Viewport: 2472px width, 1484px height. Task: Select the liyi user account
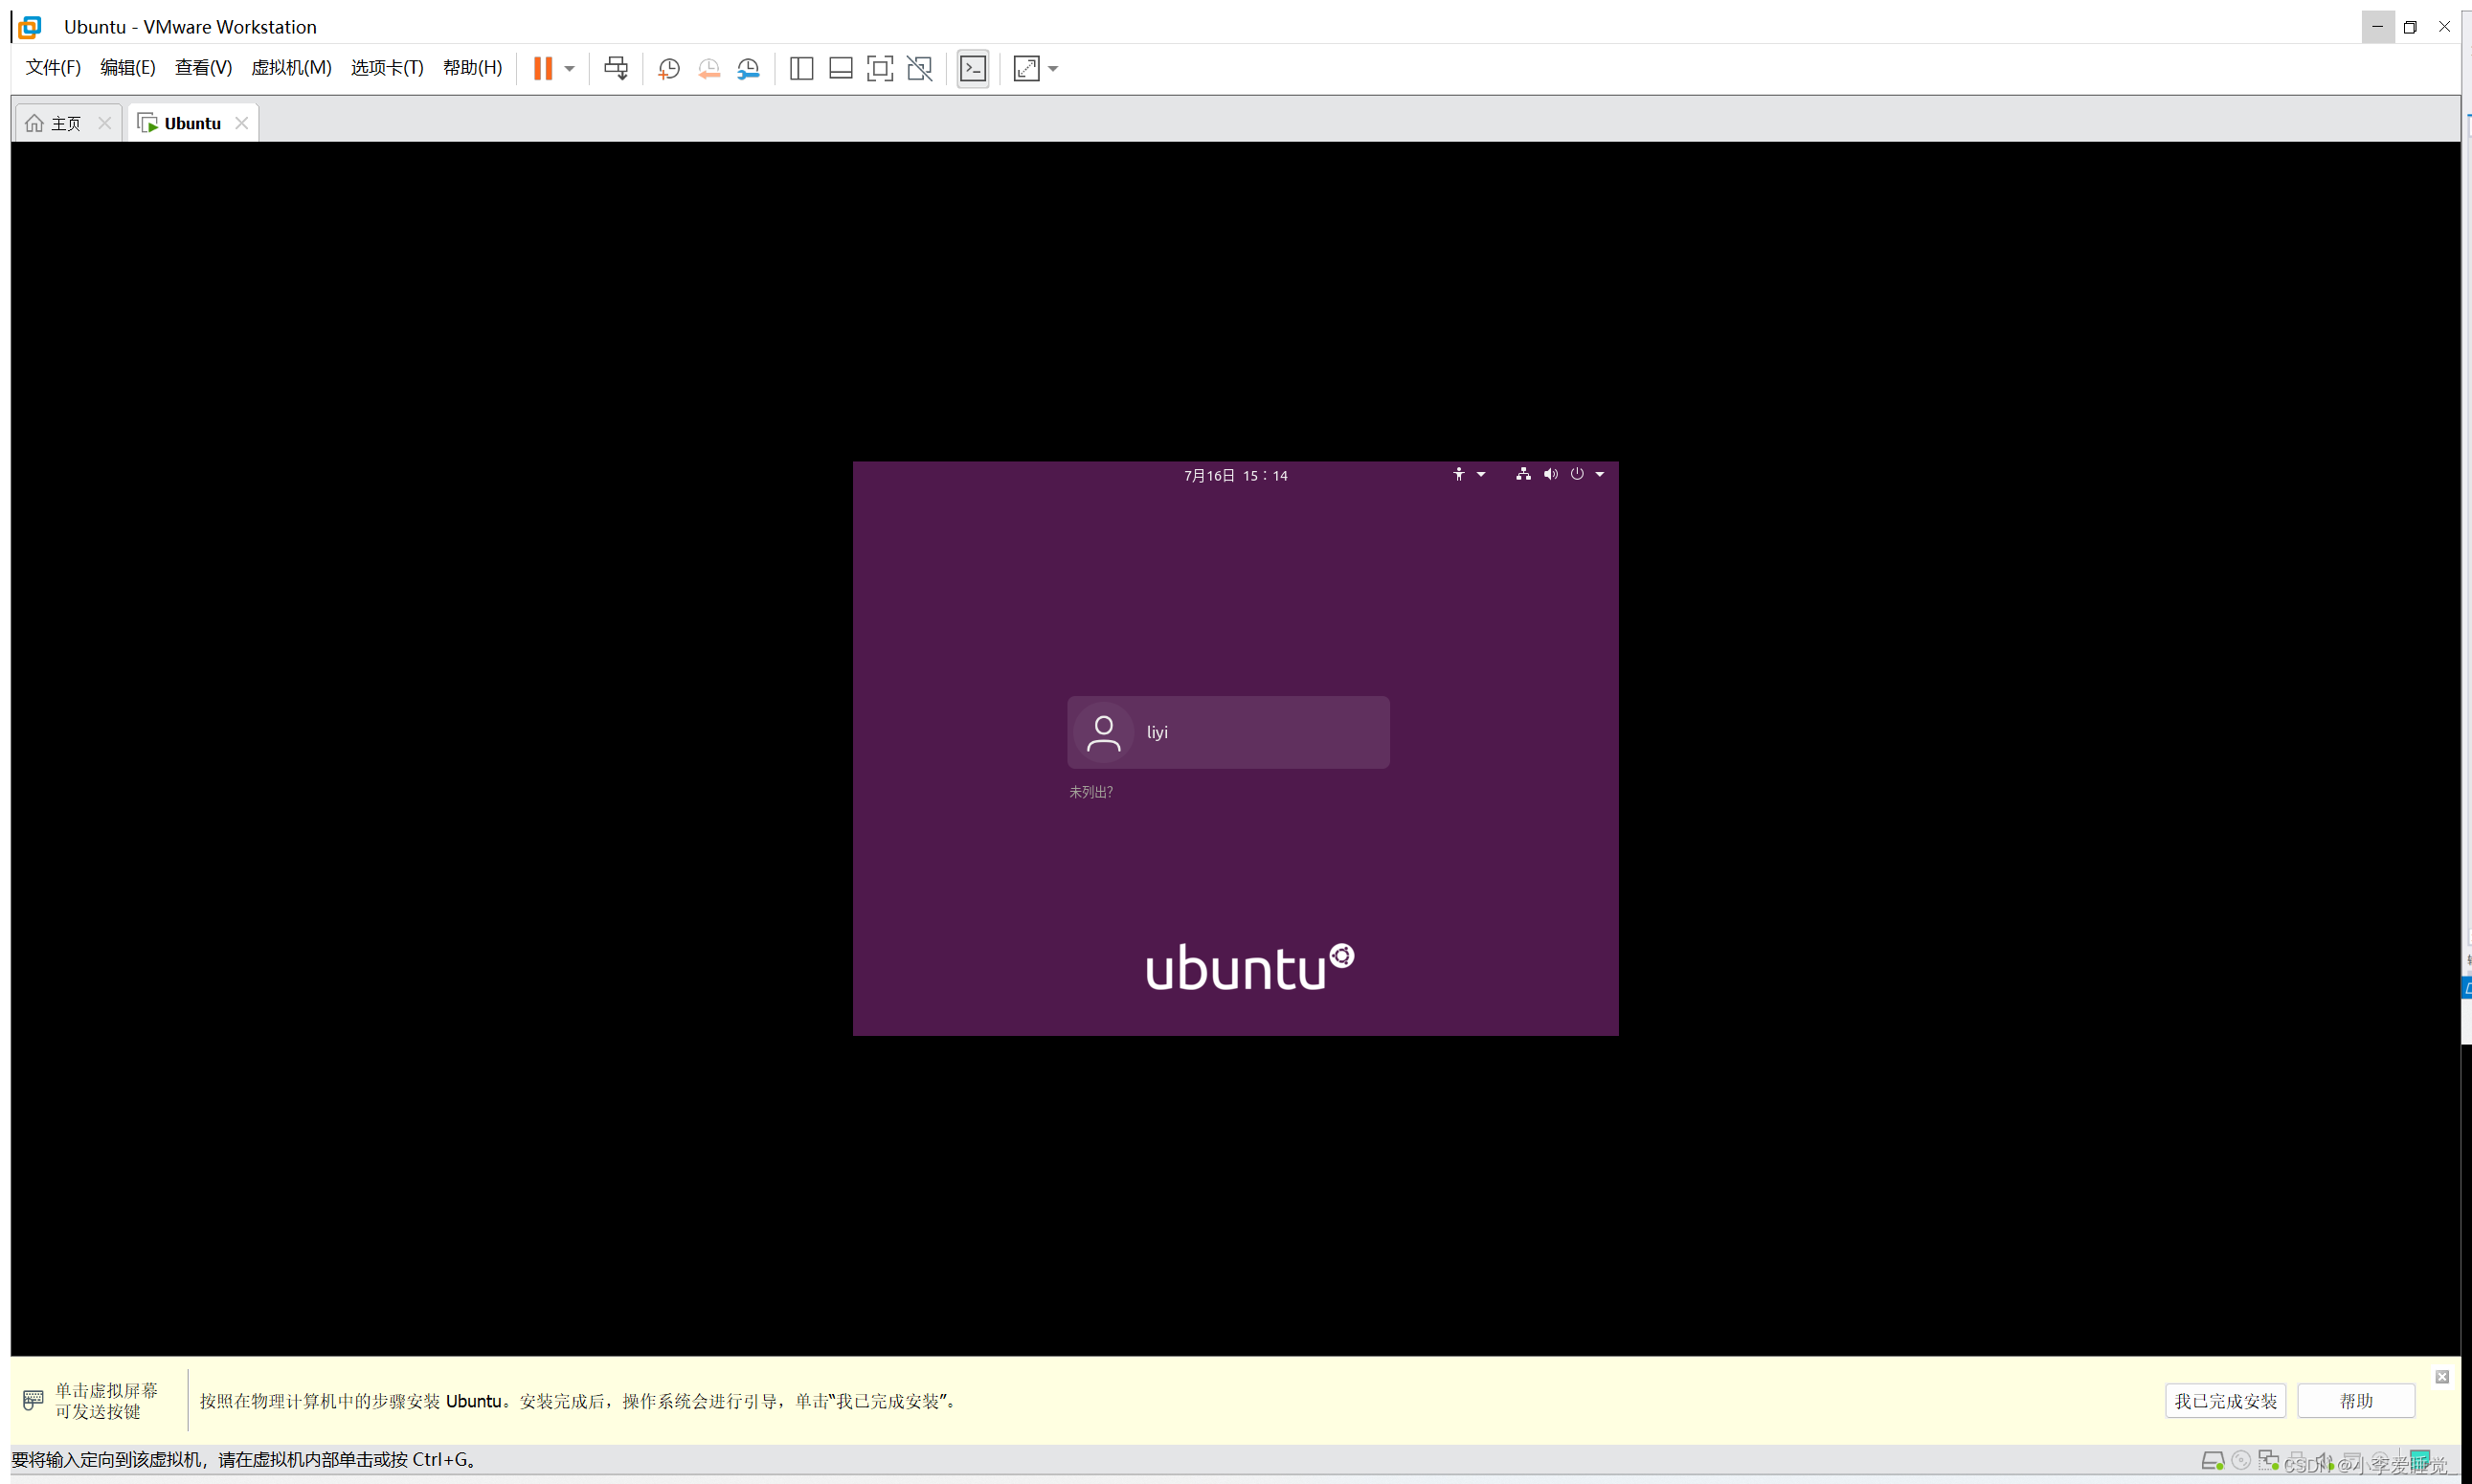click(1228, 732)
